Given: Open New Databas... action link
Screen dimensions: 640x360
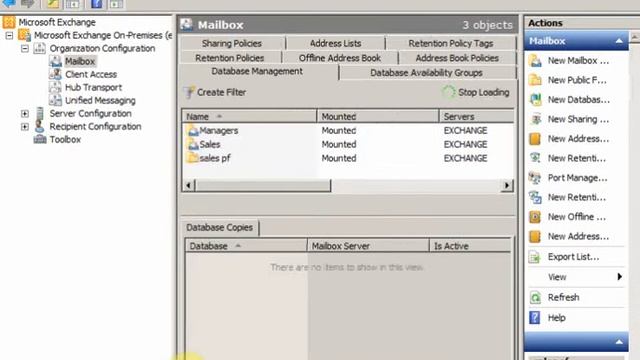Looking at the screenshot, I should (578, 100).
